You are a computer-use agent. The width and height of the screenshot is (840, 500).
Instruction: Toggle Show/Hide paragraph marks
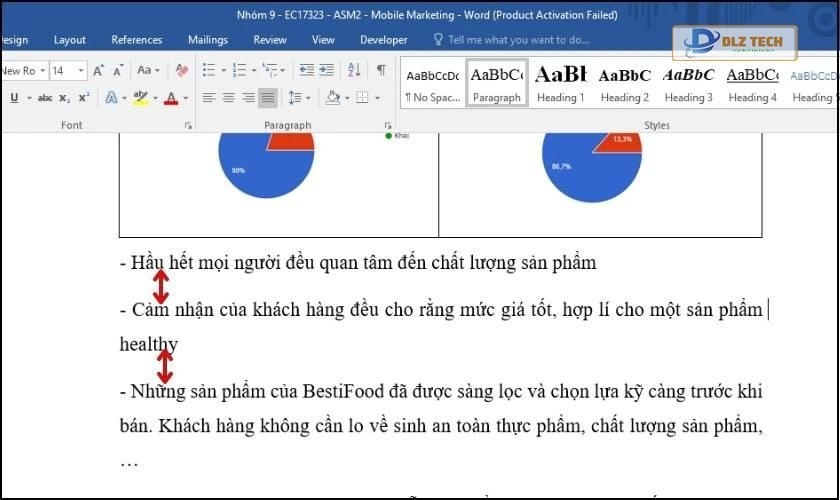click(x=381, y=71)
